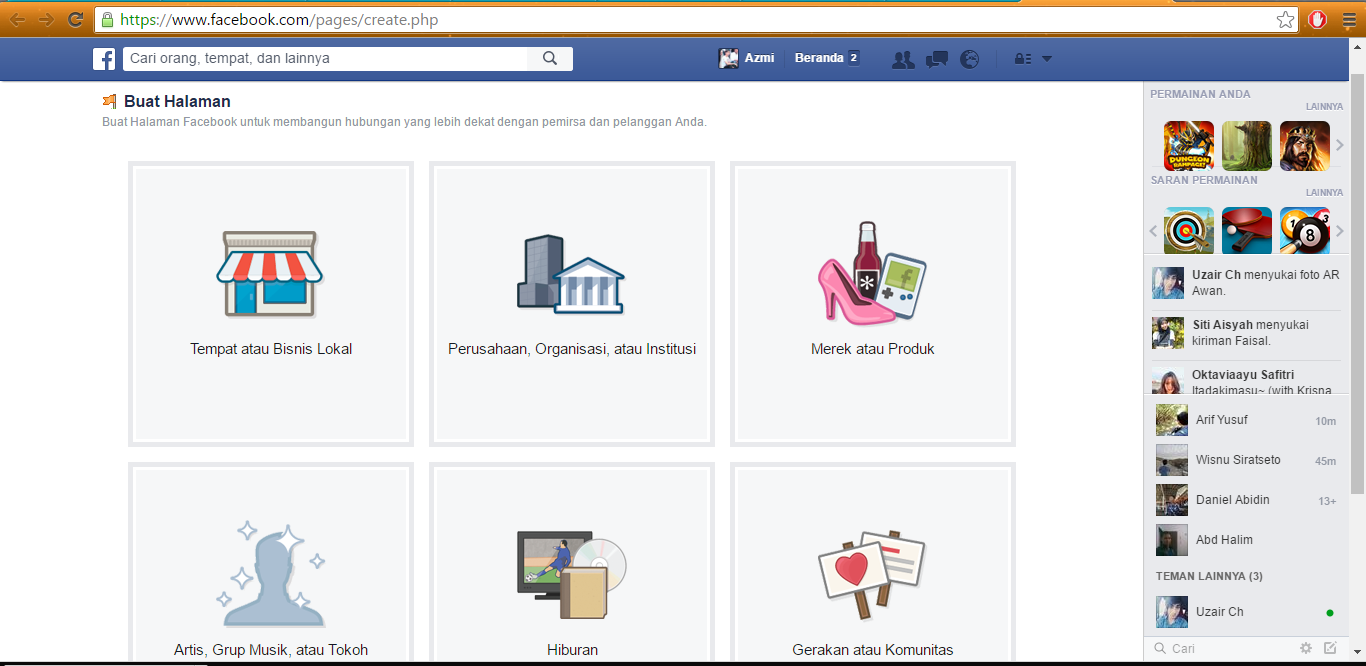The height and width of the screenshot is (666, 1366).
Task: Open chat with Arif Yusuf
Action: tap(1246, 420)
